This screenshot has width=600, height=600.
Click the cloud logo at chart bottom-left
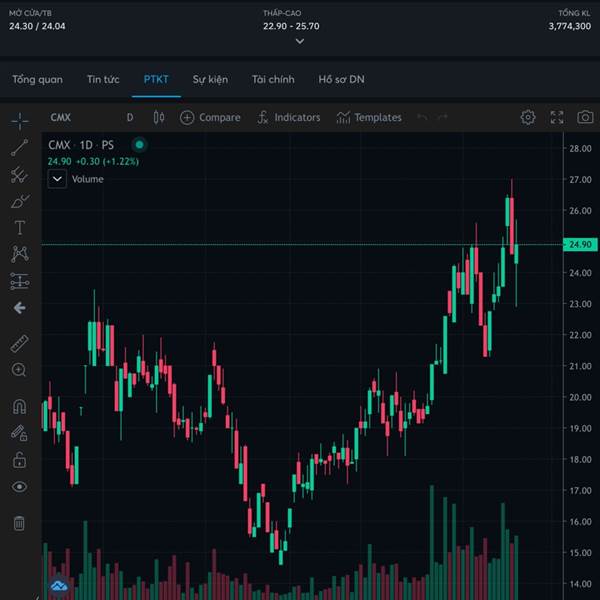pyautogui.click(x=59, y=585)
